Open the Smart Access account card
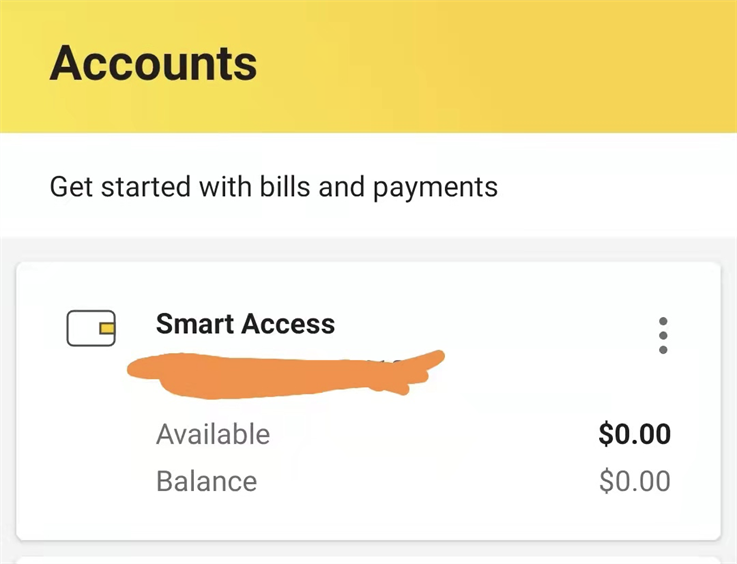737x564 pixels. [368, 401]
